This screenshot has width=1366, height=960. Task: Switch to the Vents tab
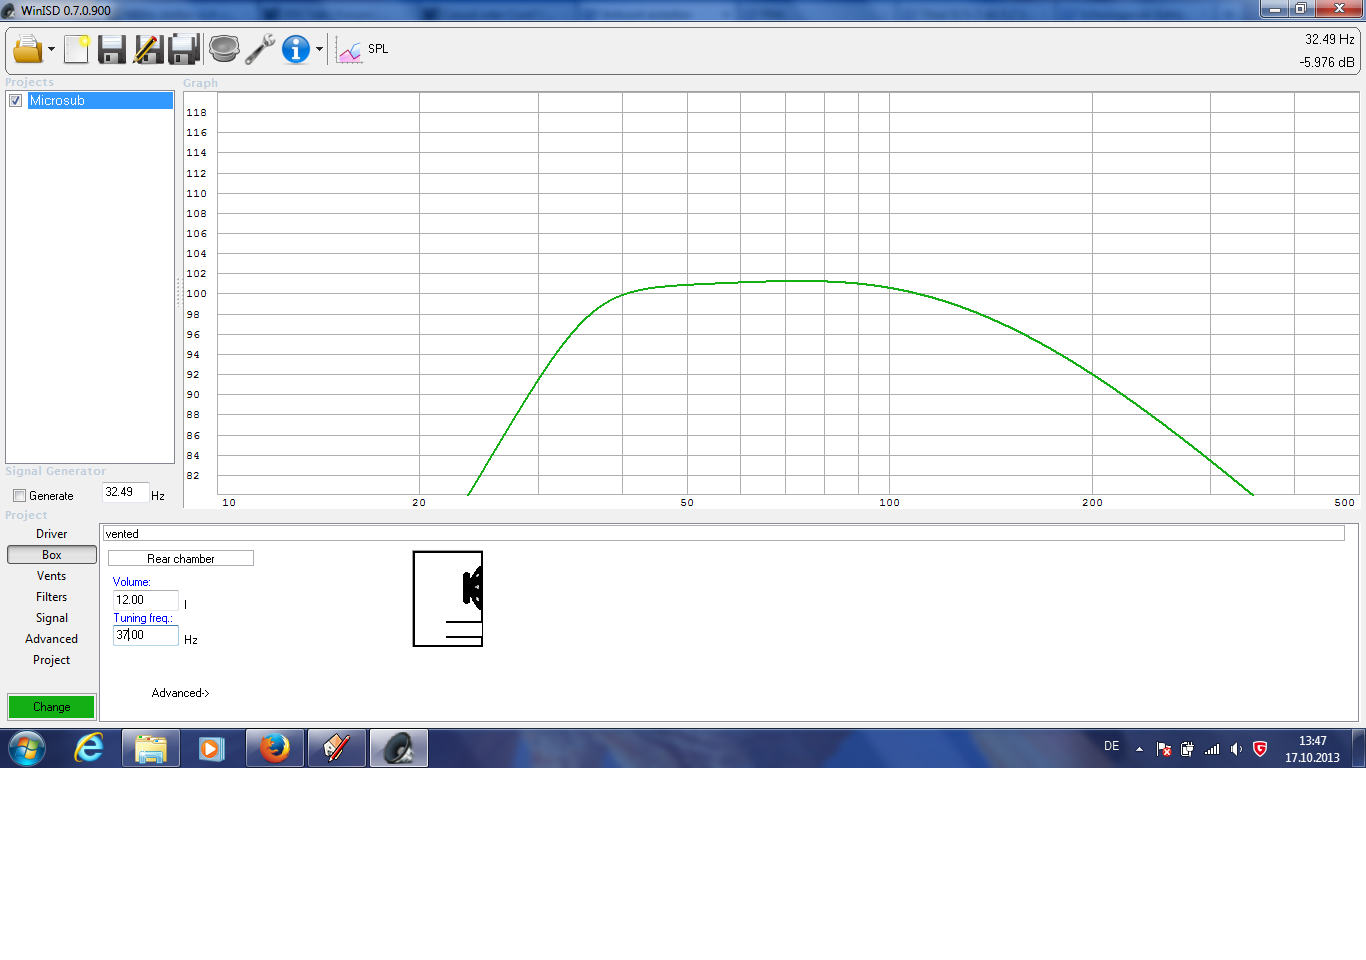coord(52,576)
